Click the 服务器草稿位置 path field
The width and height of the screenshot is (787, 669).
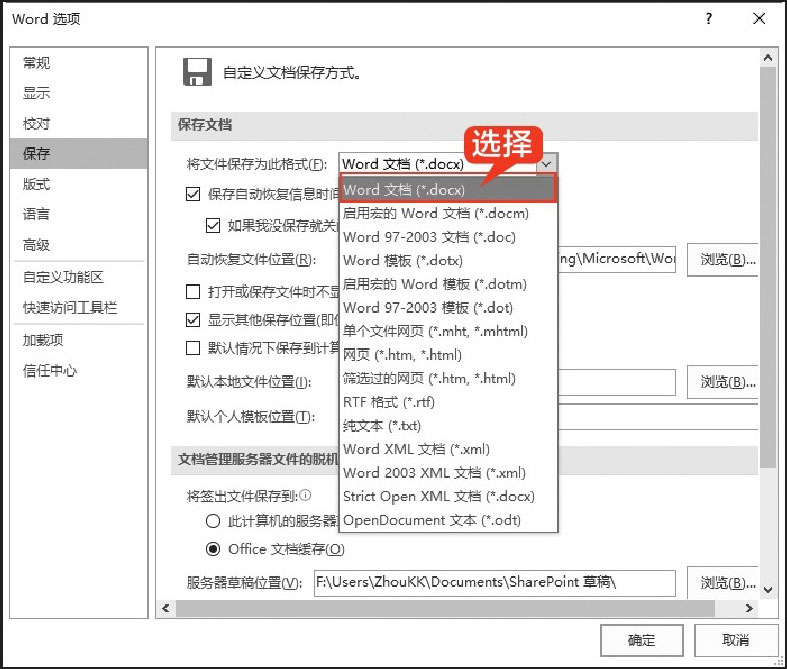494,583
